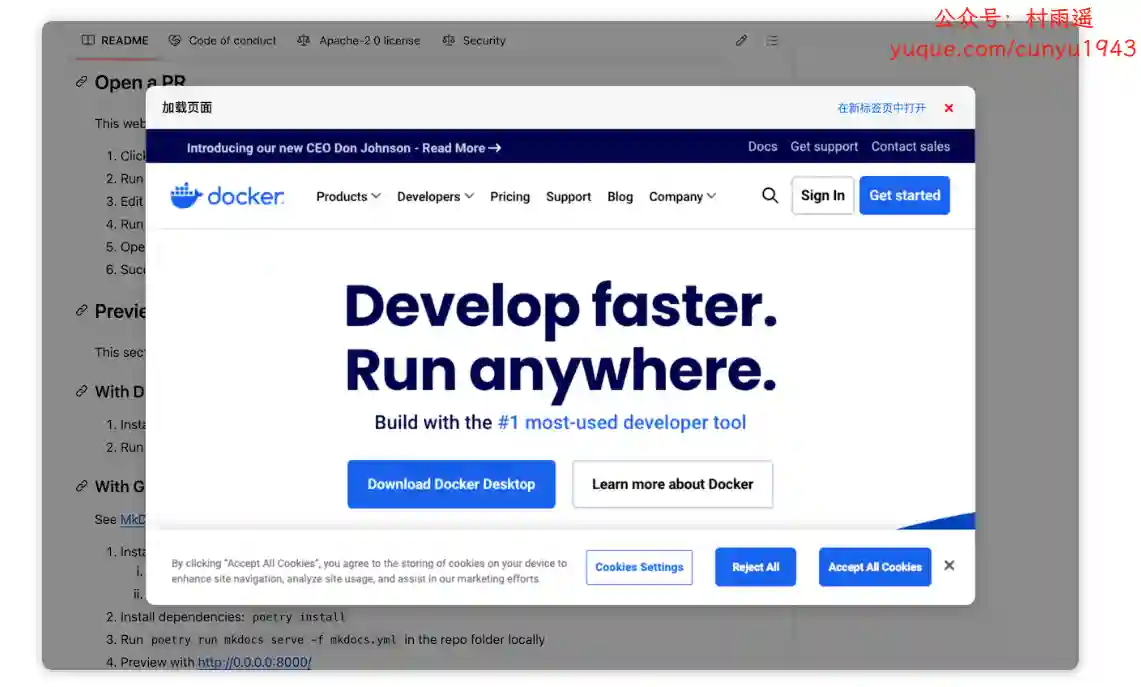Click the link anchor icon beside Open a PR
1141x687 pixels.
click(82, 82)
